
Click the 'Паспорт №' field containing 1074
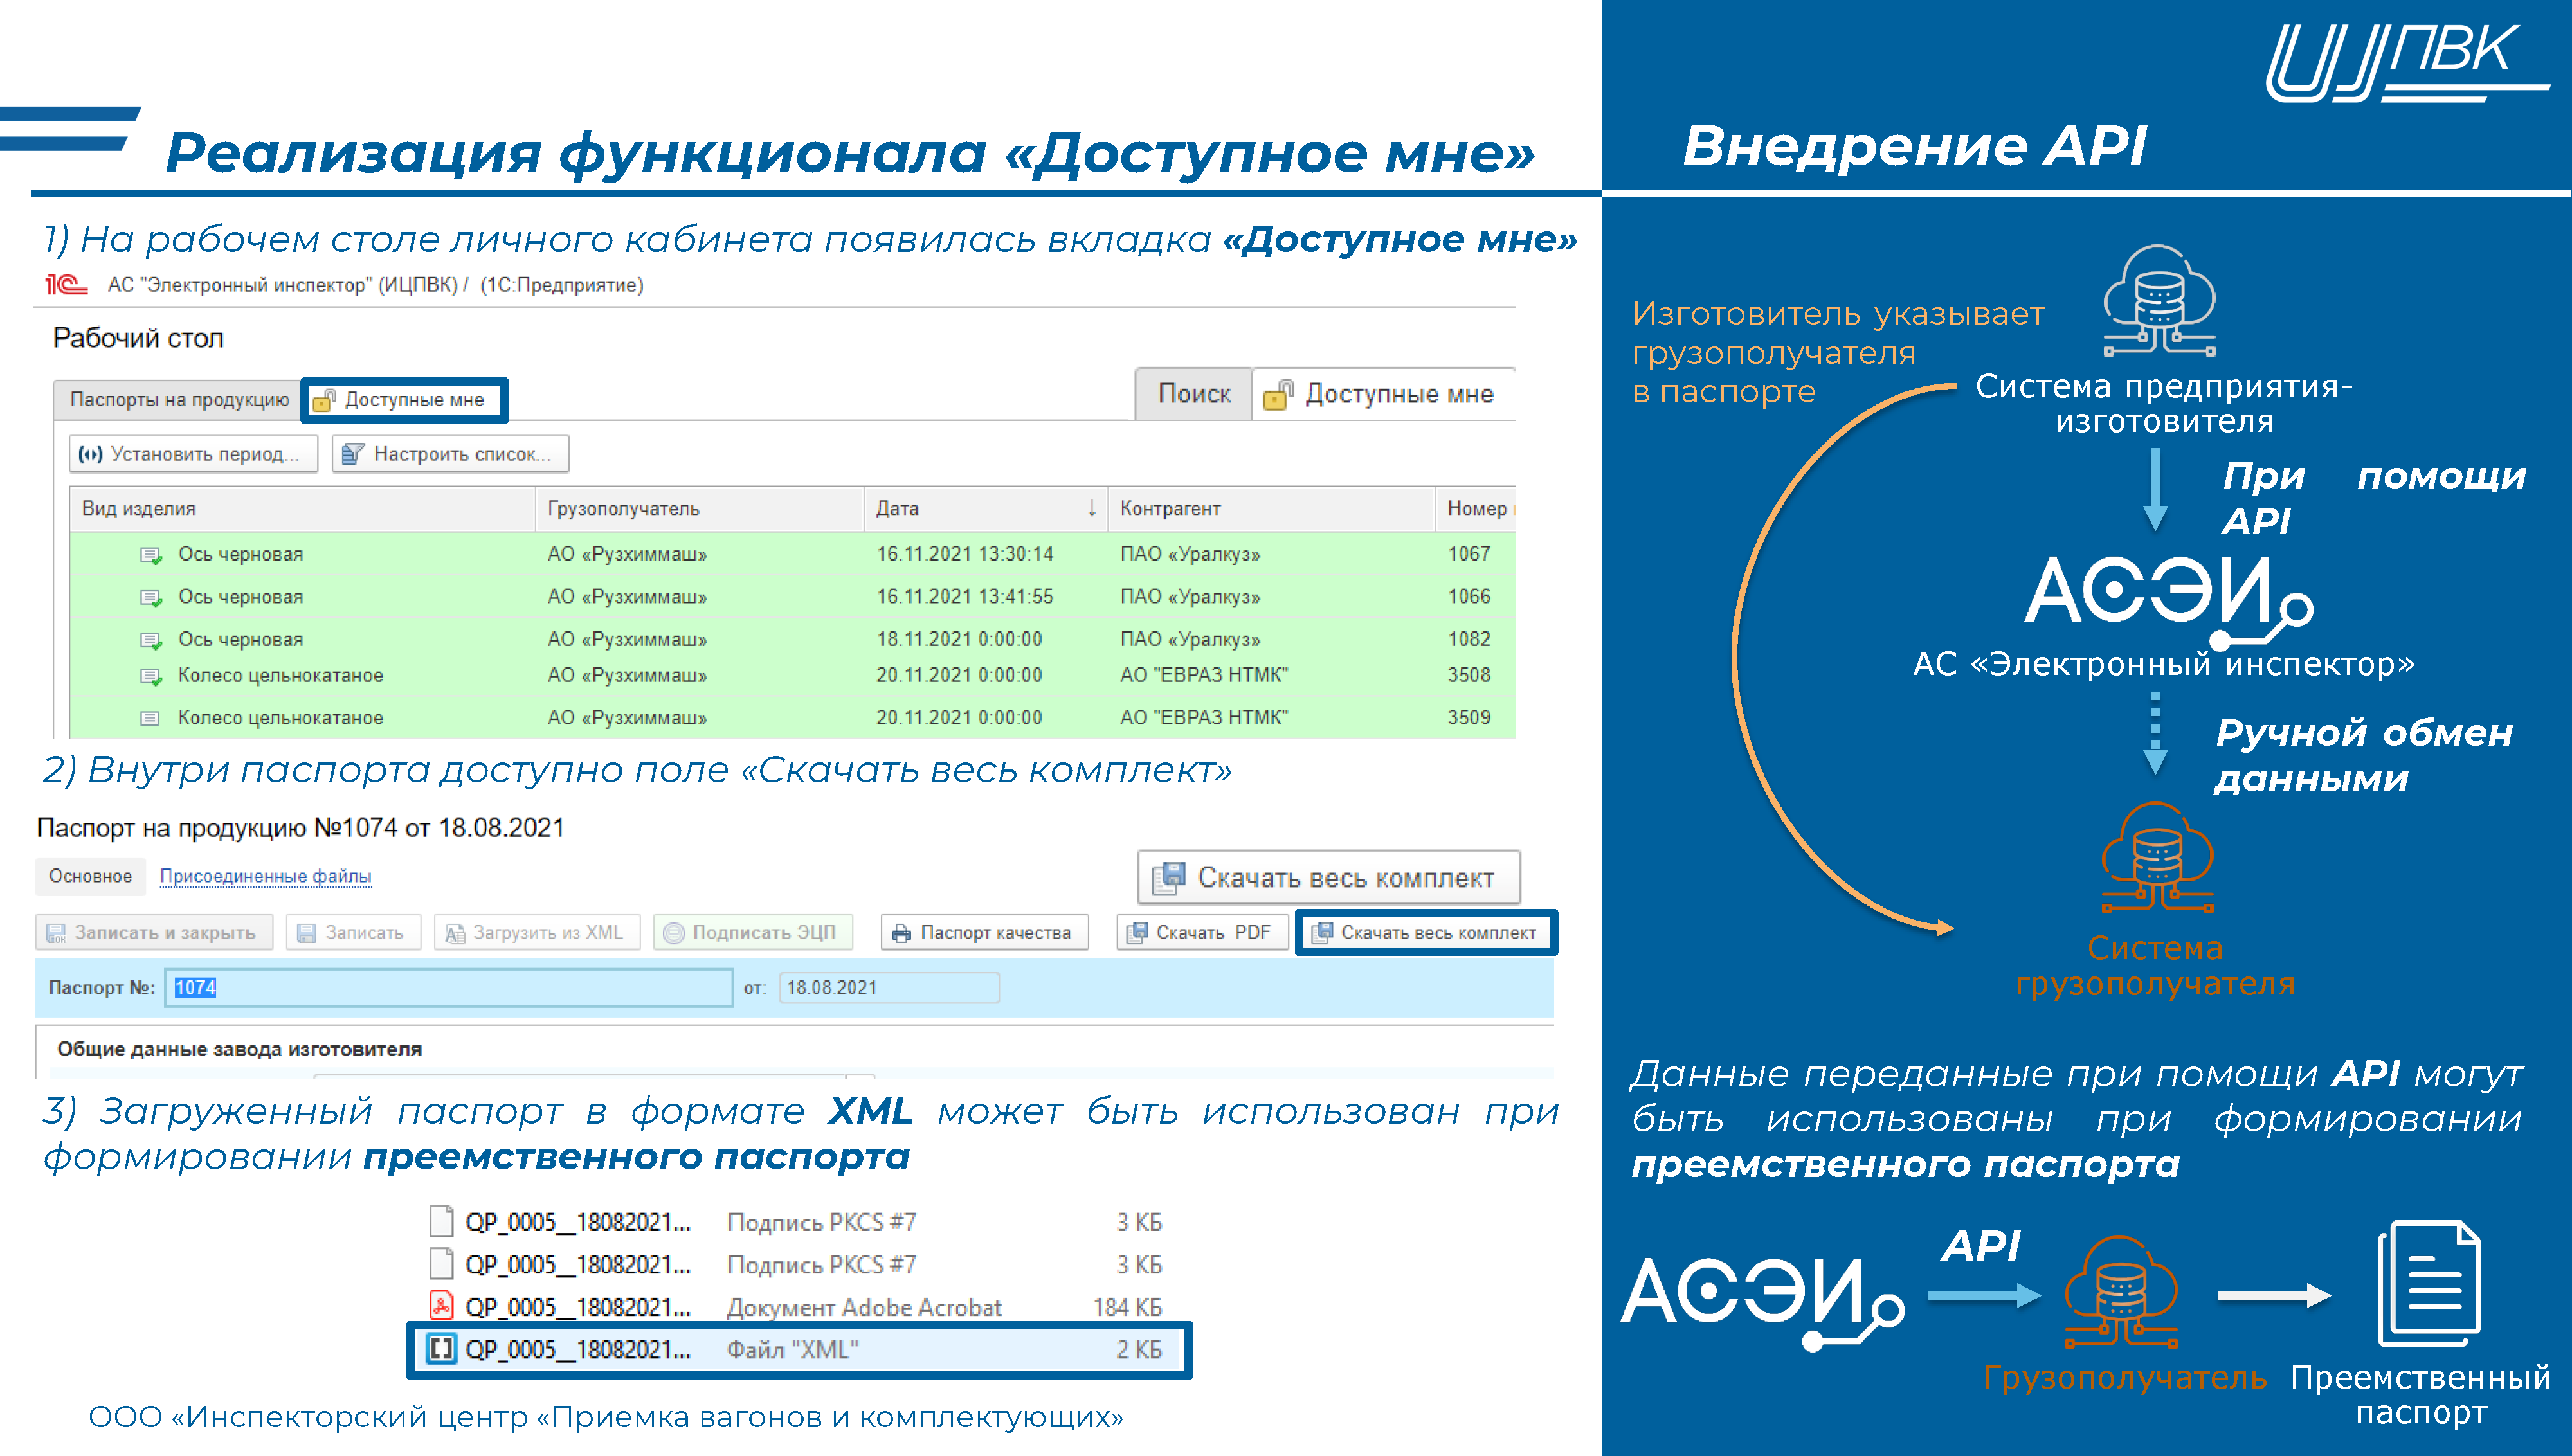coord(449,988)
